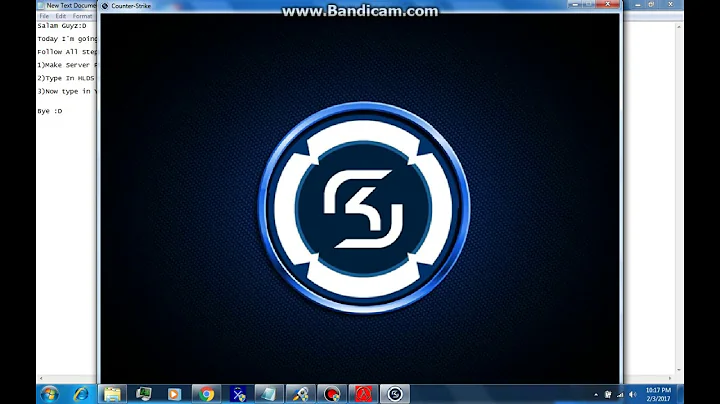Open the taskbar clock showing 10:17 PM
Screen dimensions: 720x404
658,394
